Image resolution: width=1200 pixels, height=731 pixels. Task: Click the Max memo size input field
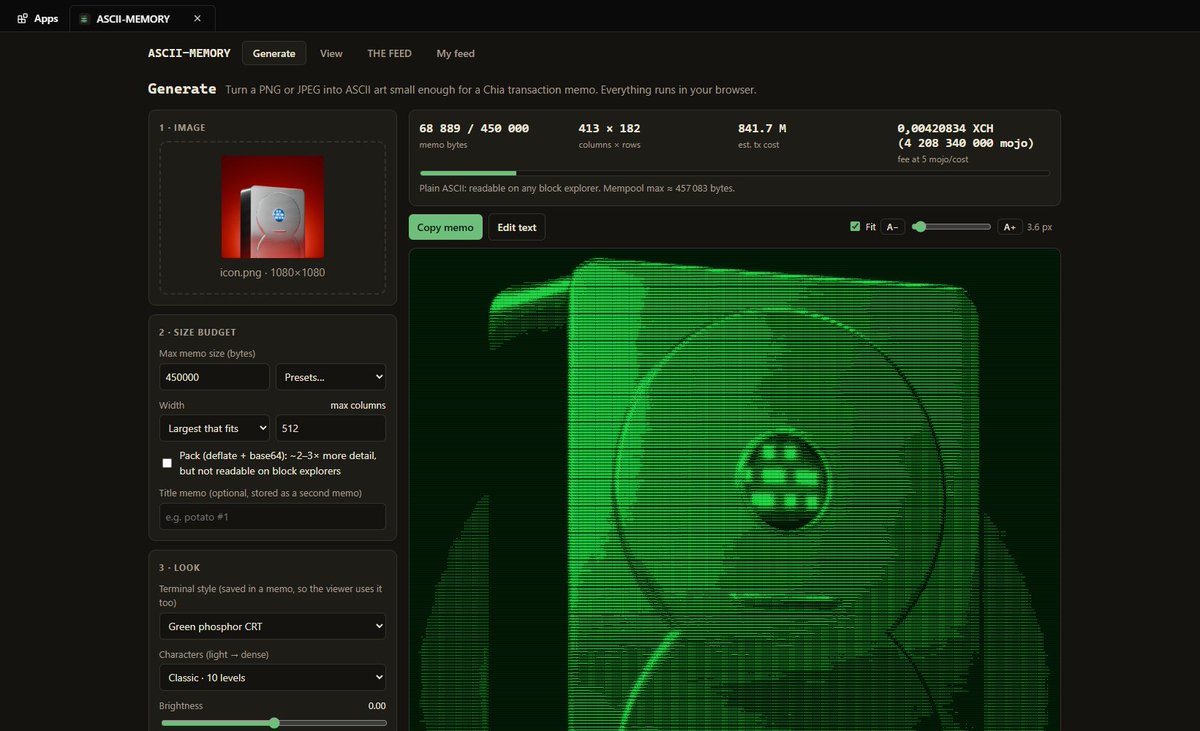pos(214,377)
